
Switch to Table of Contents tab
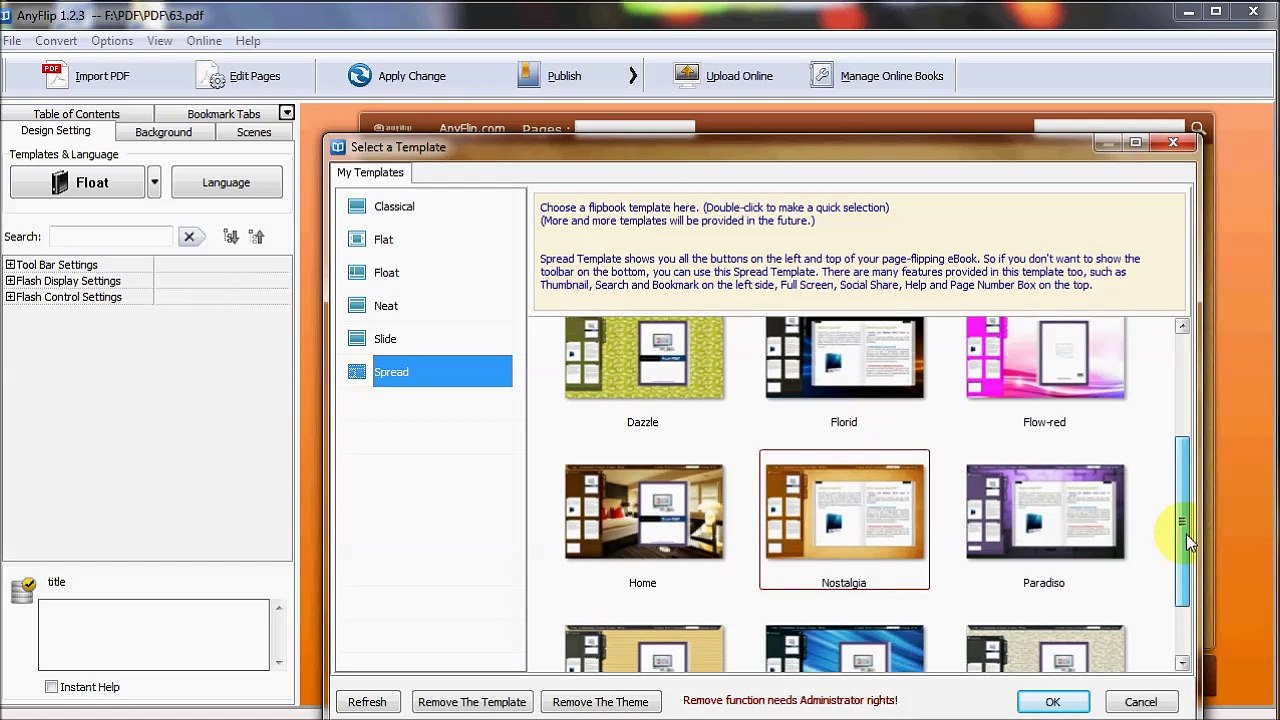[x=76, y=114]
